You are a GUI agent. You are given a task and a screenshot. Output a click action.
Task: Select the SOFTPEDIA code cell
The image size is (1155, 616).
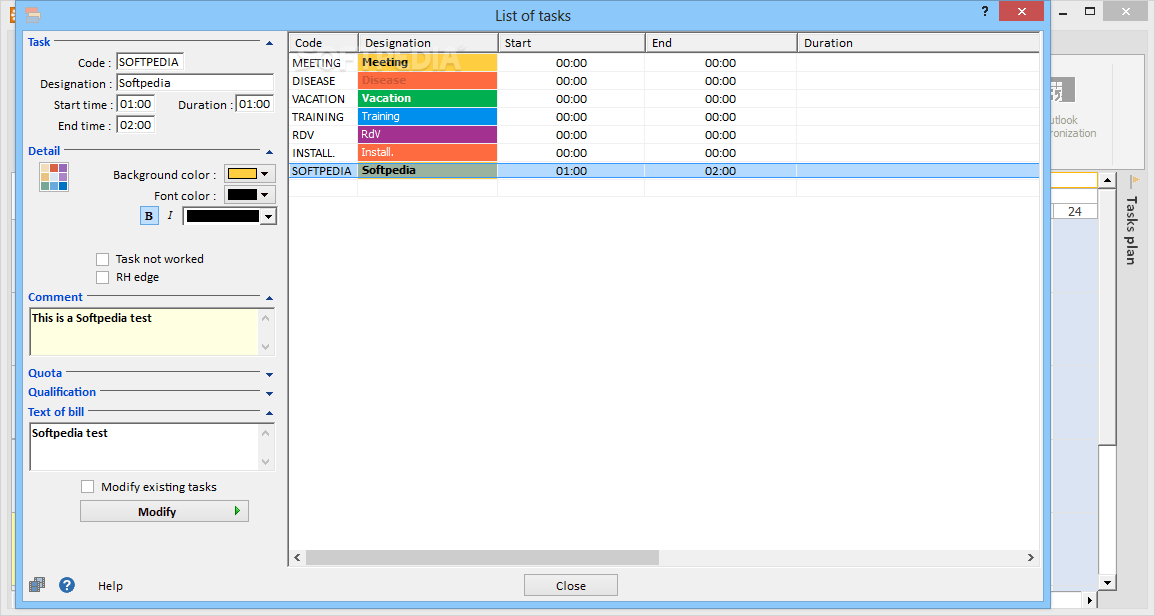pos(323,171)
